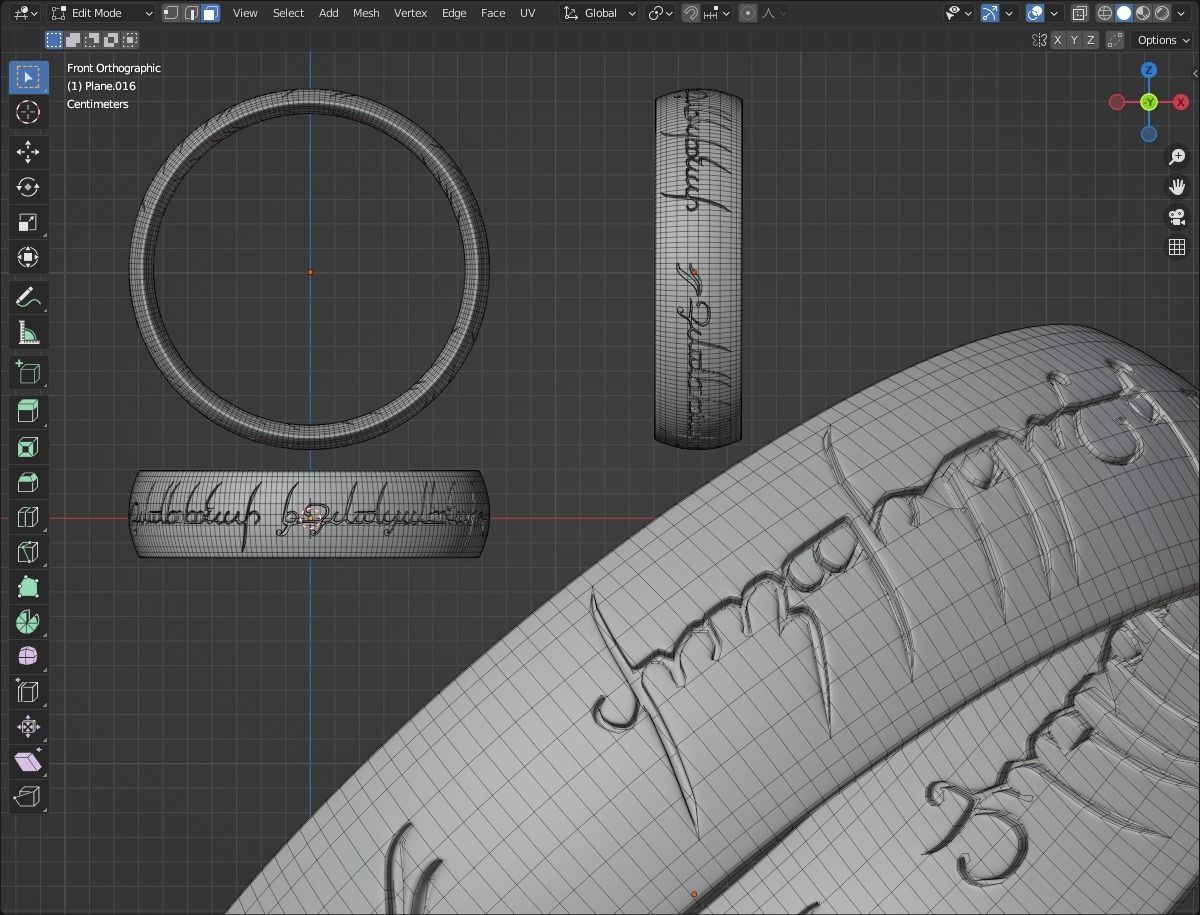Open the gizmo settings dropdown arrow
The height and width of the screenshot is (915, 1200).
[1009, 13]
